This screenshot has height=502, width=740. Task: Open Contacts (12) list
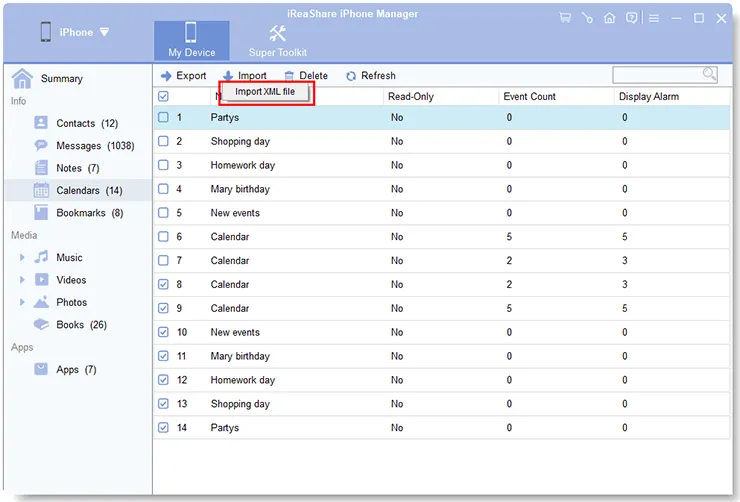[87, 123]
